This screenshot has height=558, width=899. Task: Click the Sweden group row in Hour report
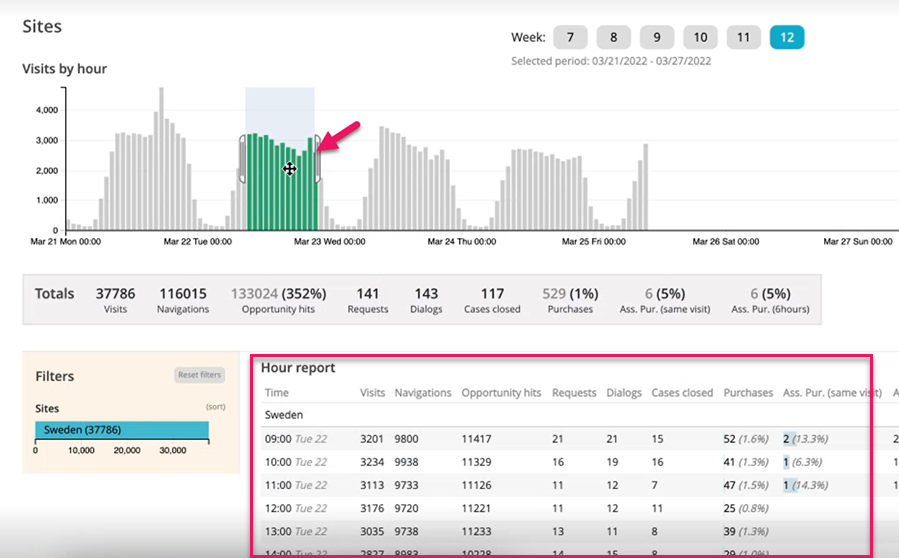(284, 413)
